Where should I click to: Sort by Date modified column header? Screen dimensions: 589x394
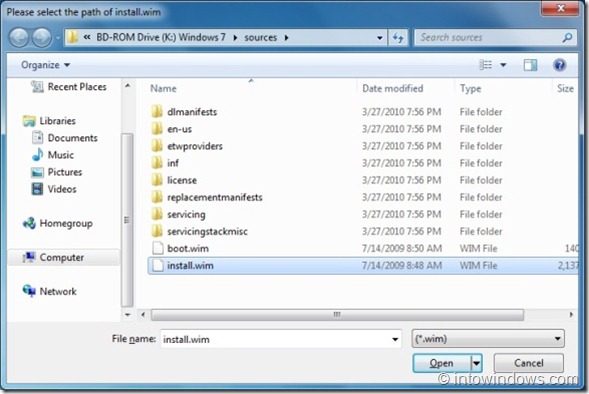393,88
